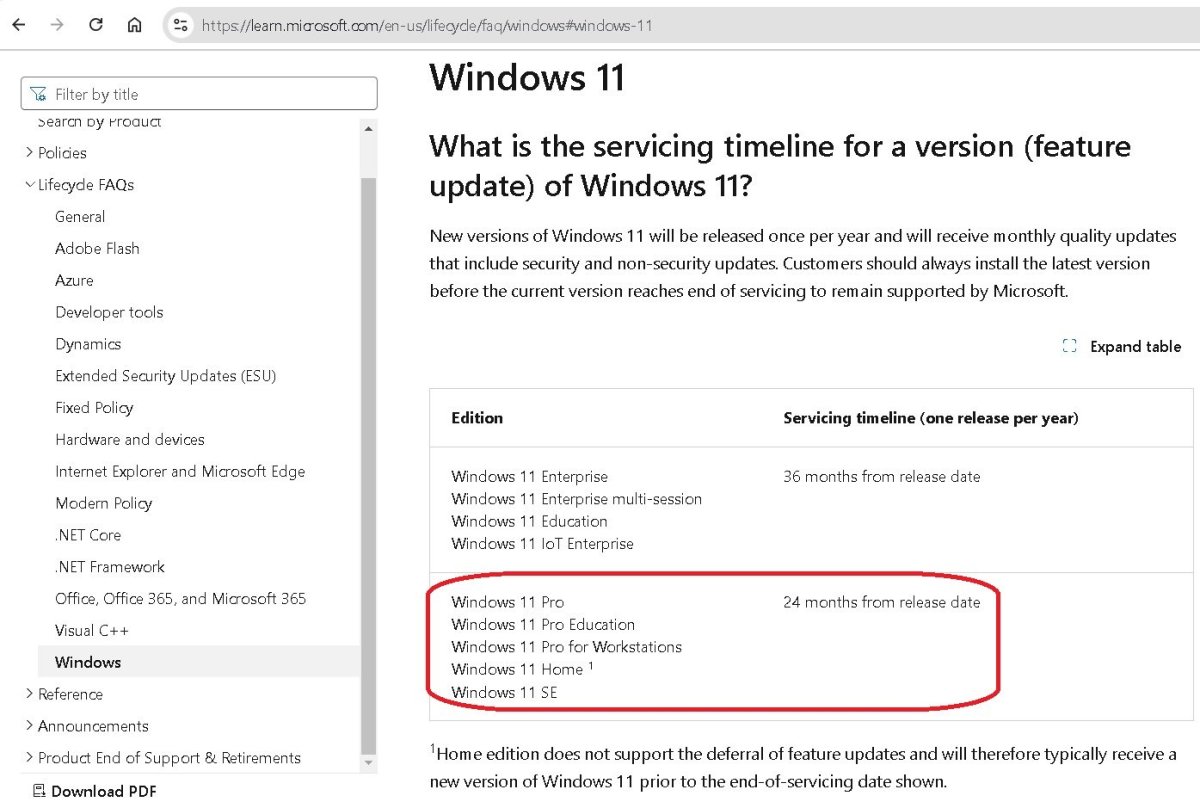The height and width of the screenshot is (808, 1200).
Task: Open the browser home page
Action: (134, 25)
